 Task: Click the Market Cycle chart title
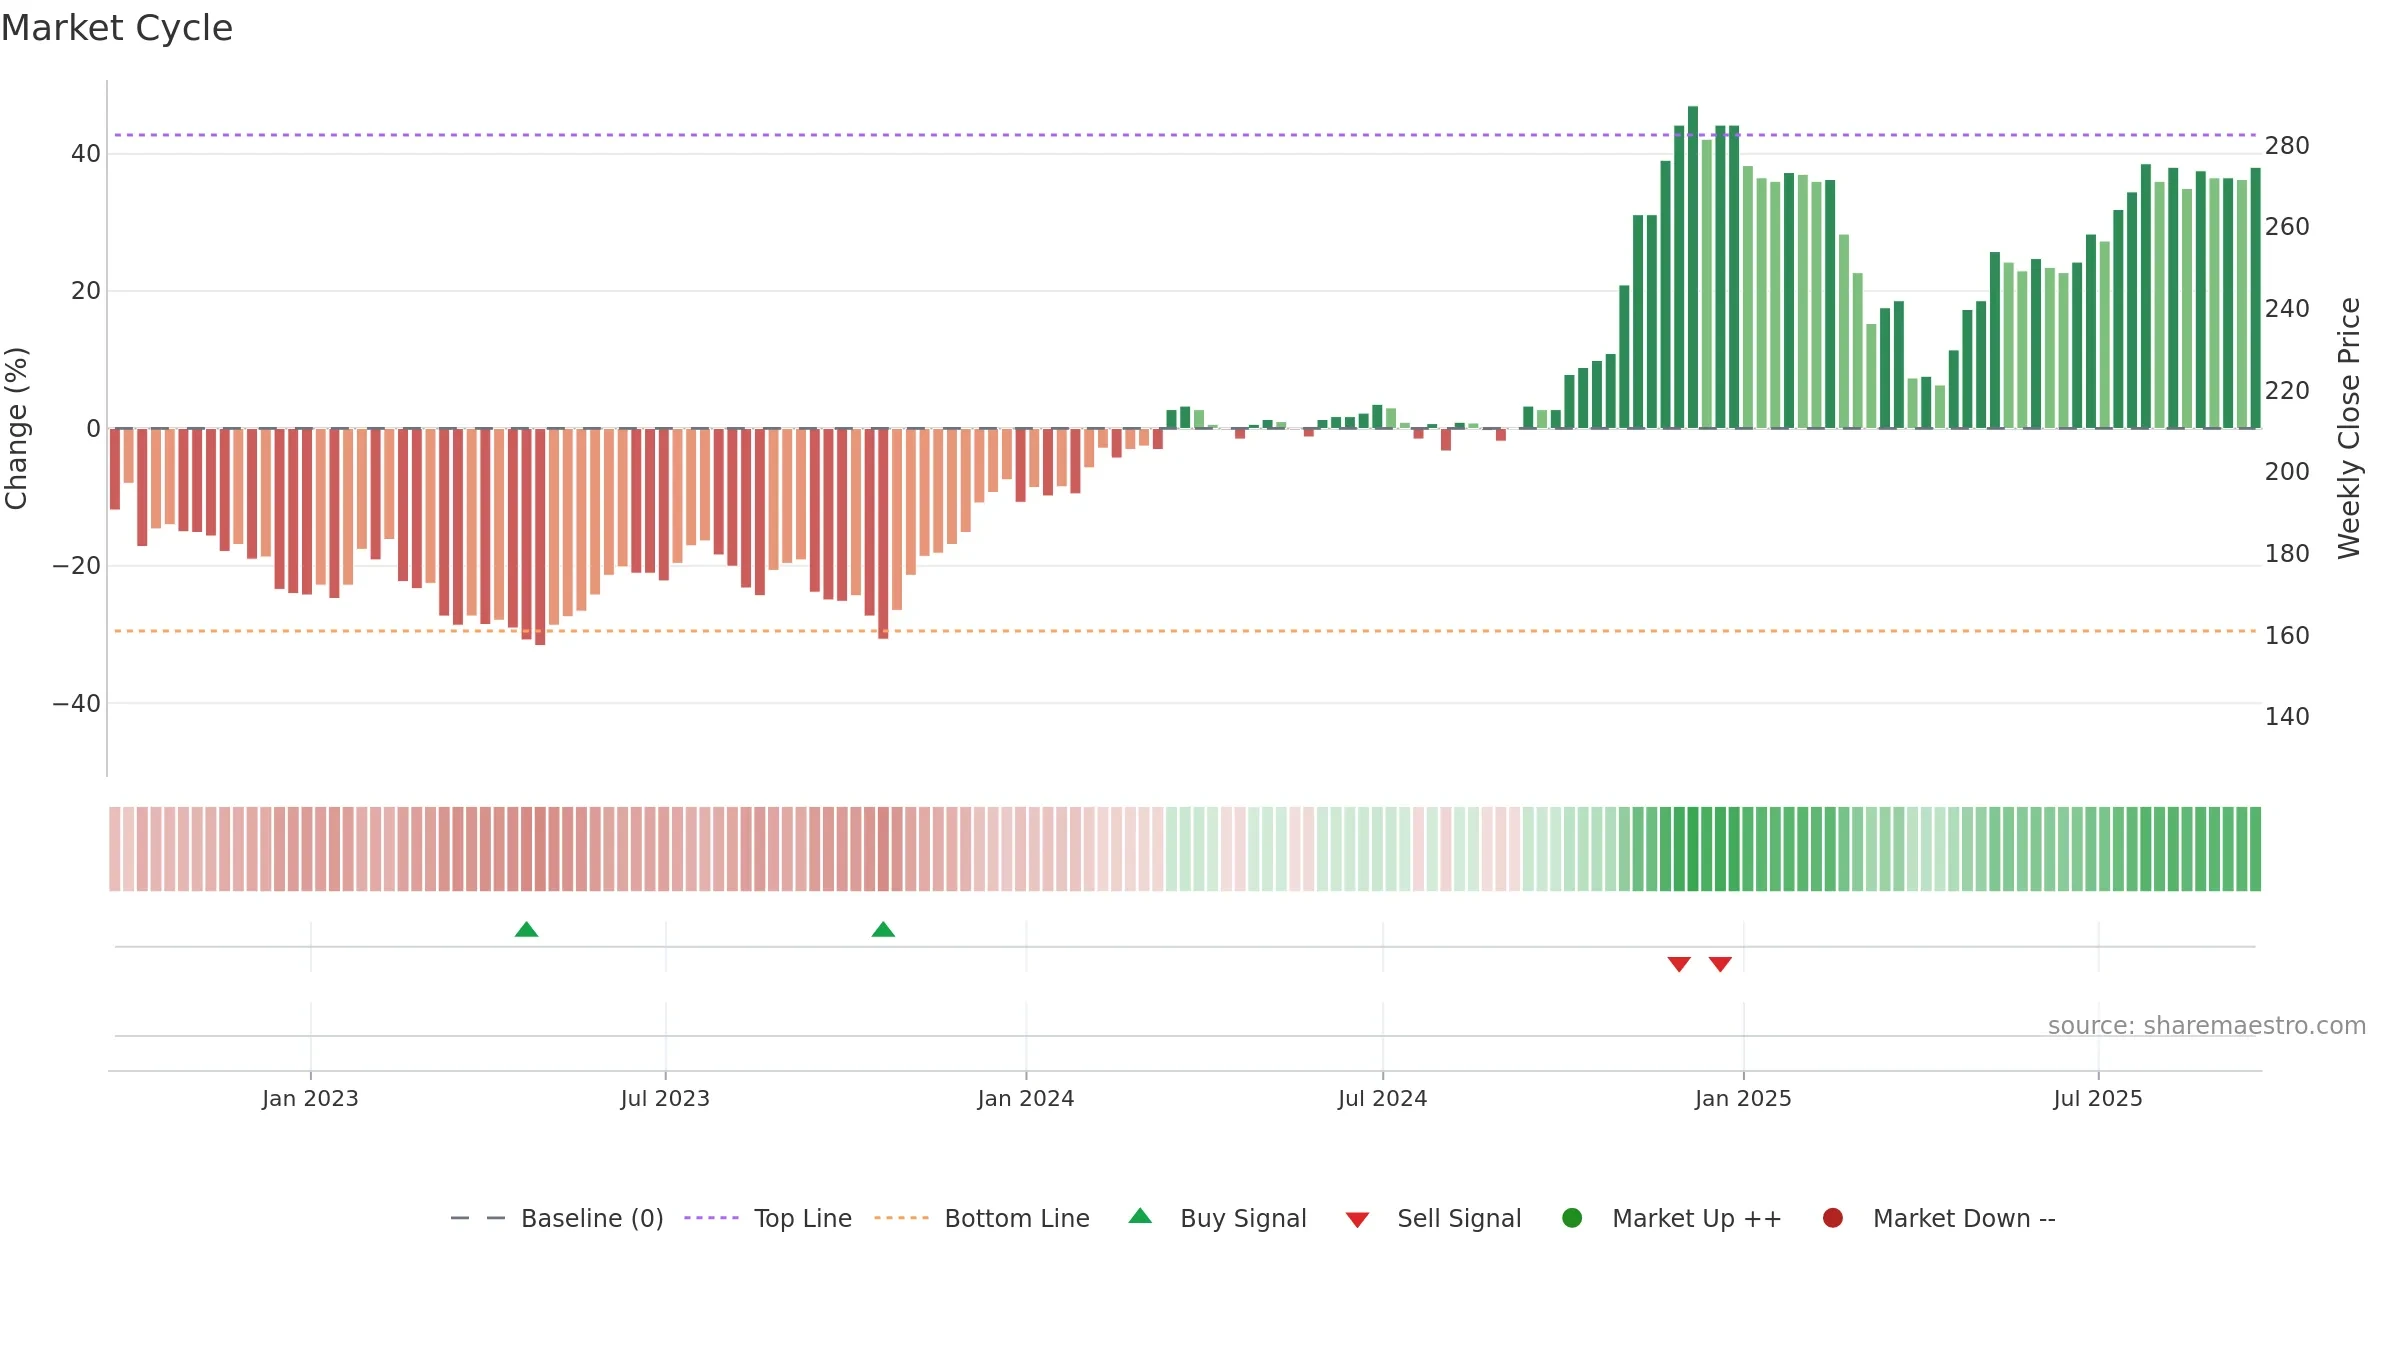click(117, 28)
